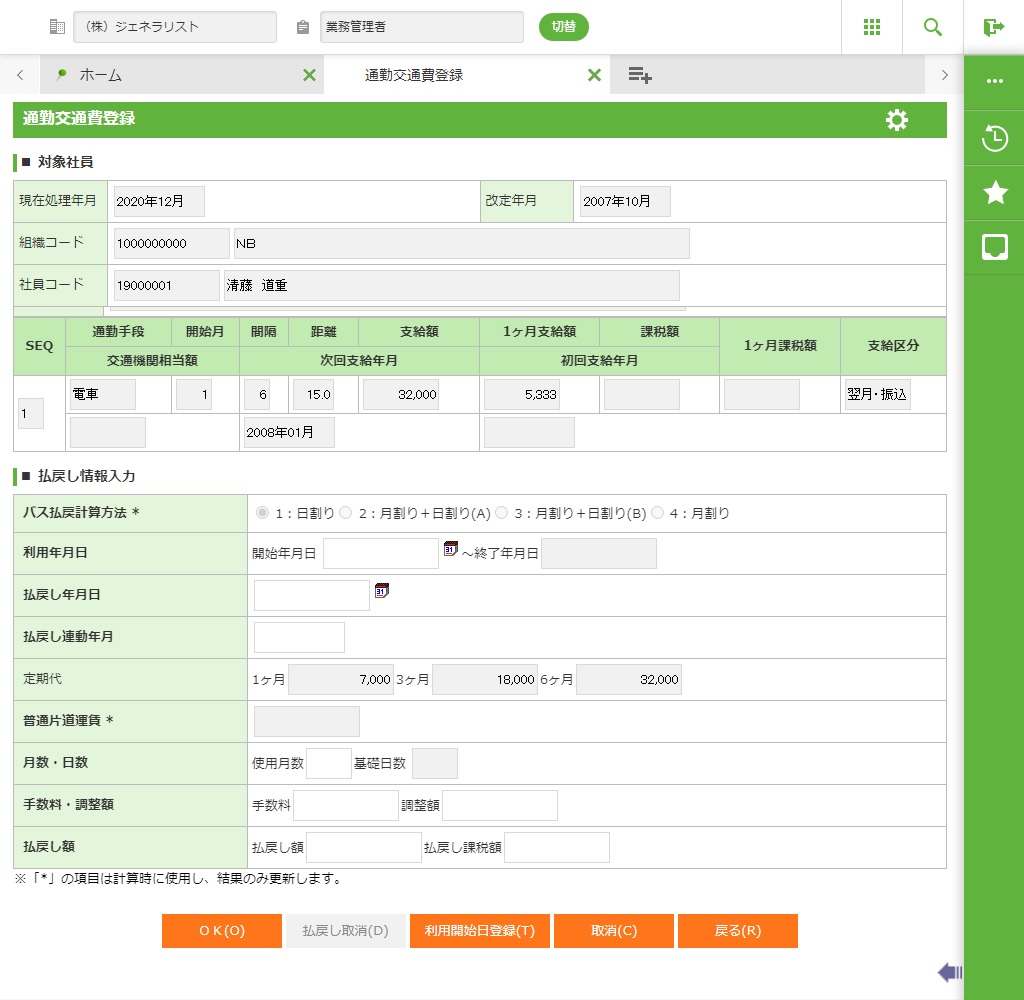Open calendar picker for 払戻し年月日
This screenshot has height=1000, width=1024.
click(x=381, y=591)
